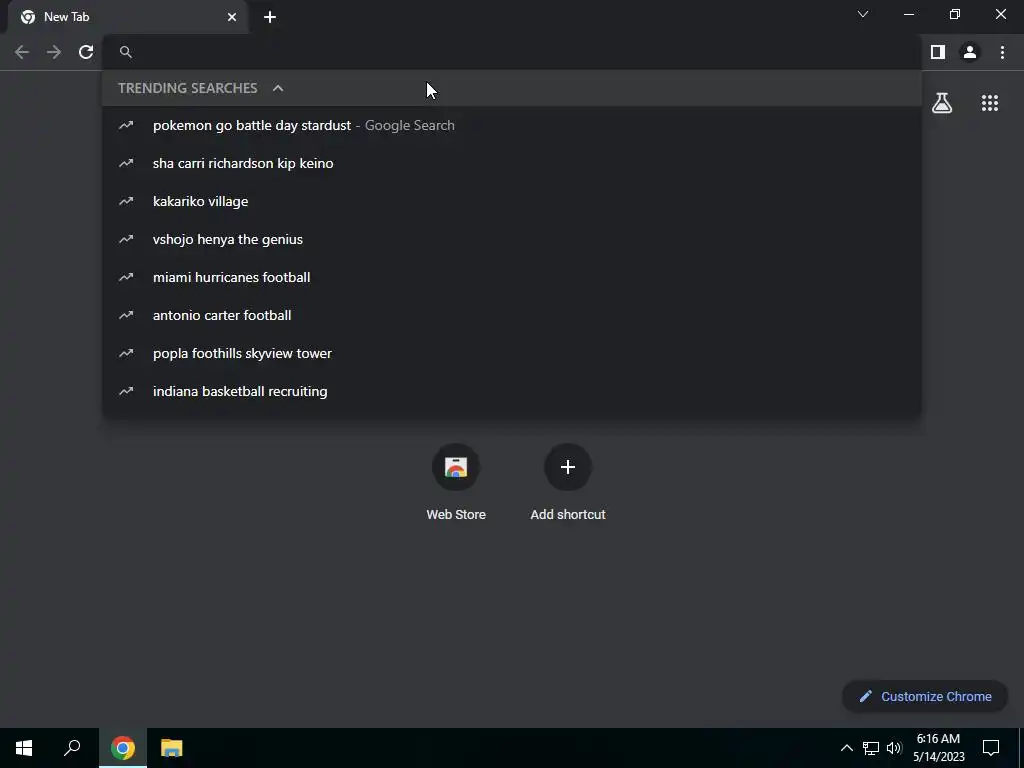Open the tab search dropdown arrow
The image size is (1024, 768).
(x=863, y=14)
